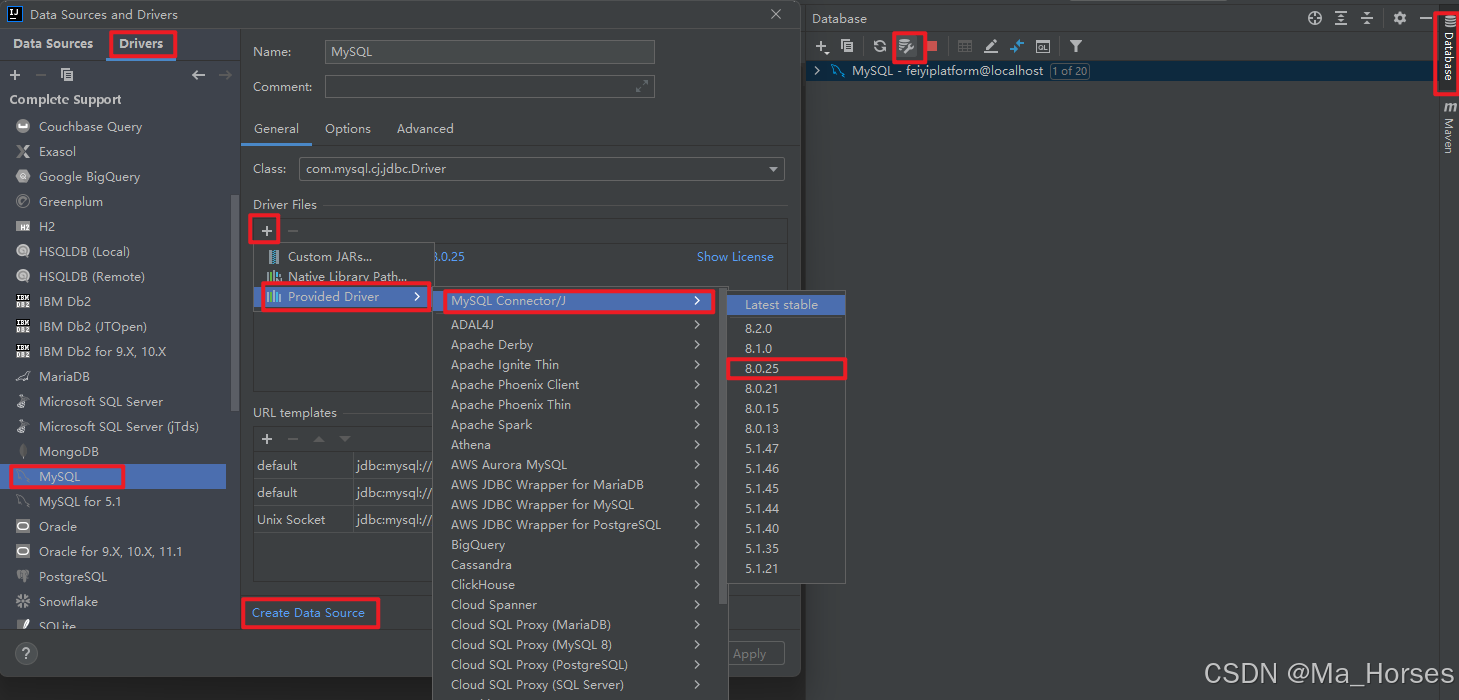Expand the AWS Aurora MySQL submenu
Viewport: 1459px width, 700px height.
tap(578, 464)
